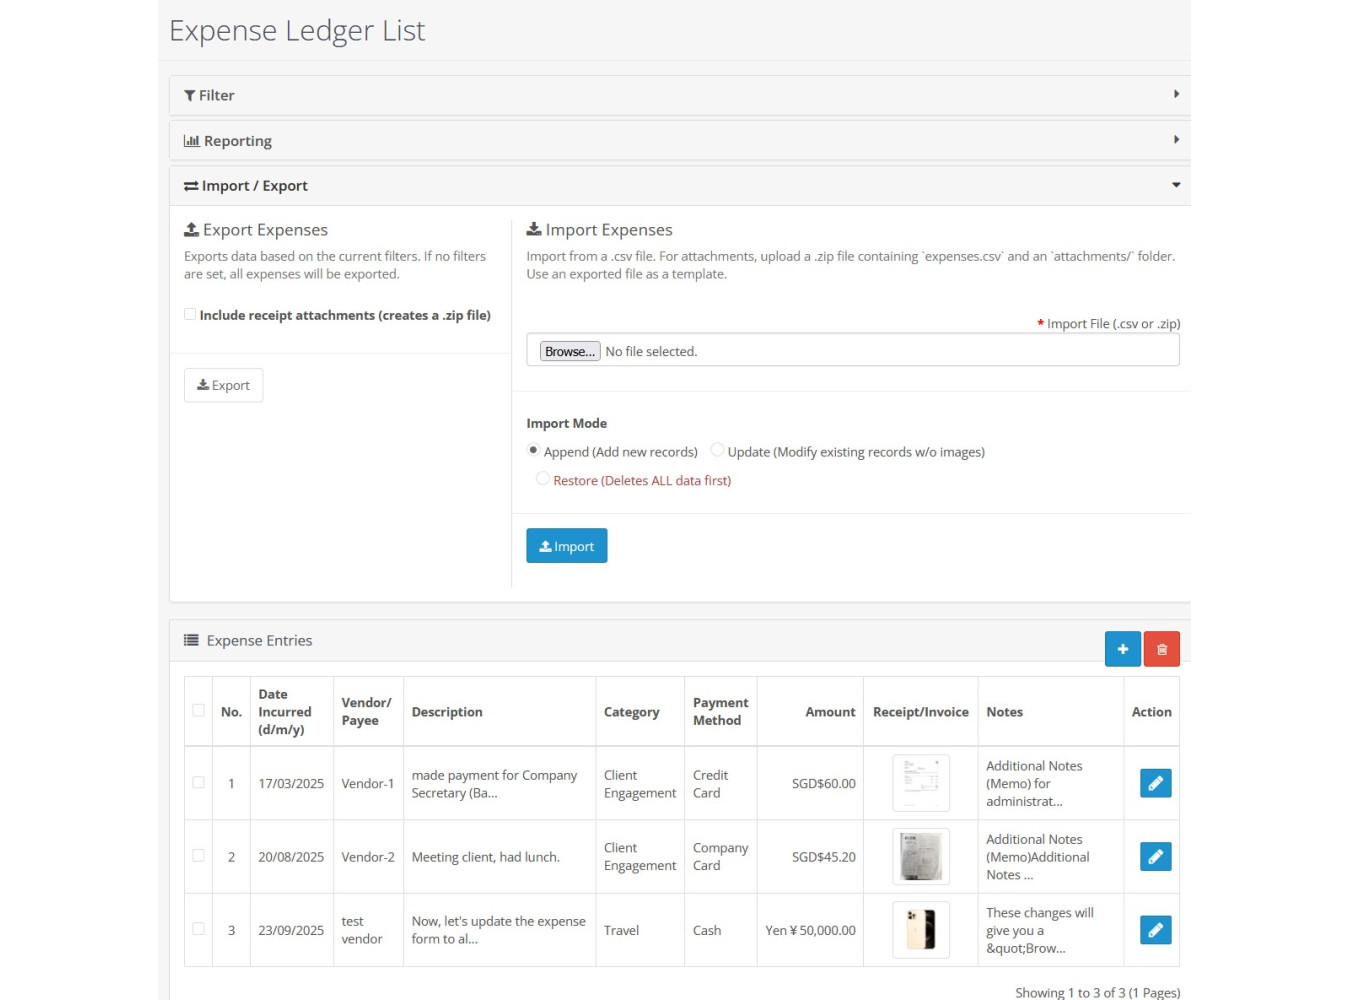Screen dimensions: 1350x1000
Task: Expand the Filter panel
Action: coord(679,95)
